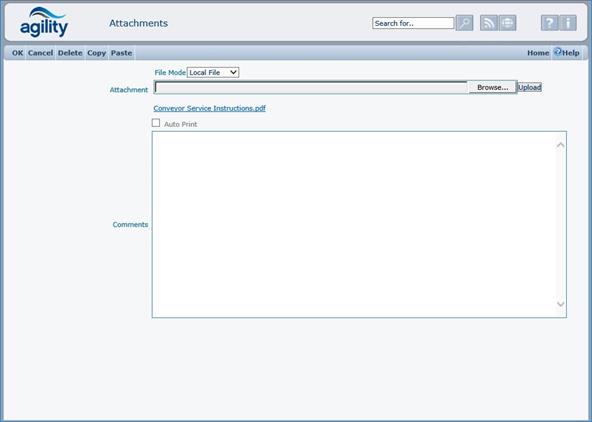Select OK in the toolbar

[17, 53]
